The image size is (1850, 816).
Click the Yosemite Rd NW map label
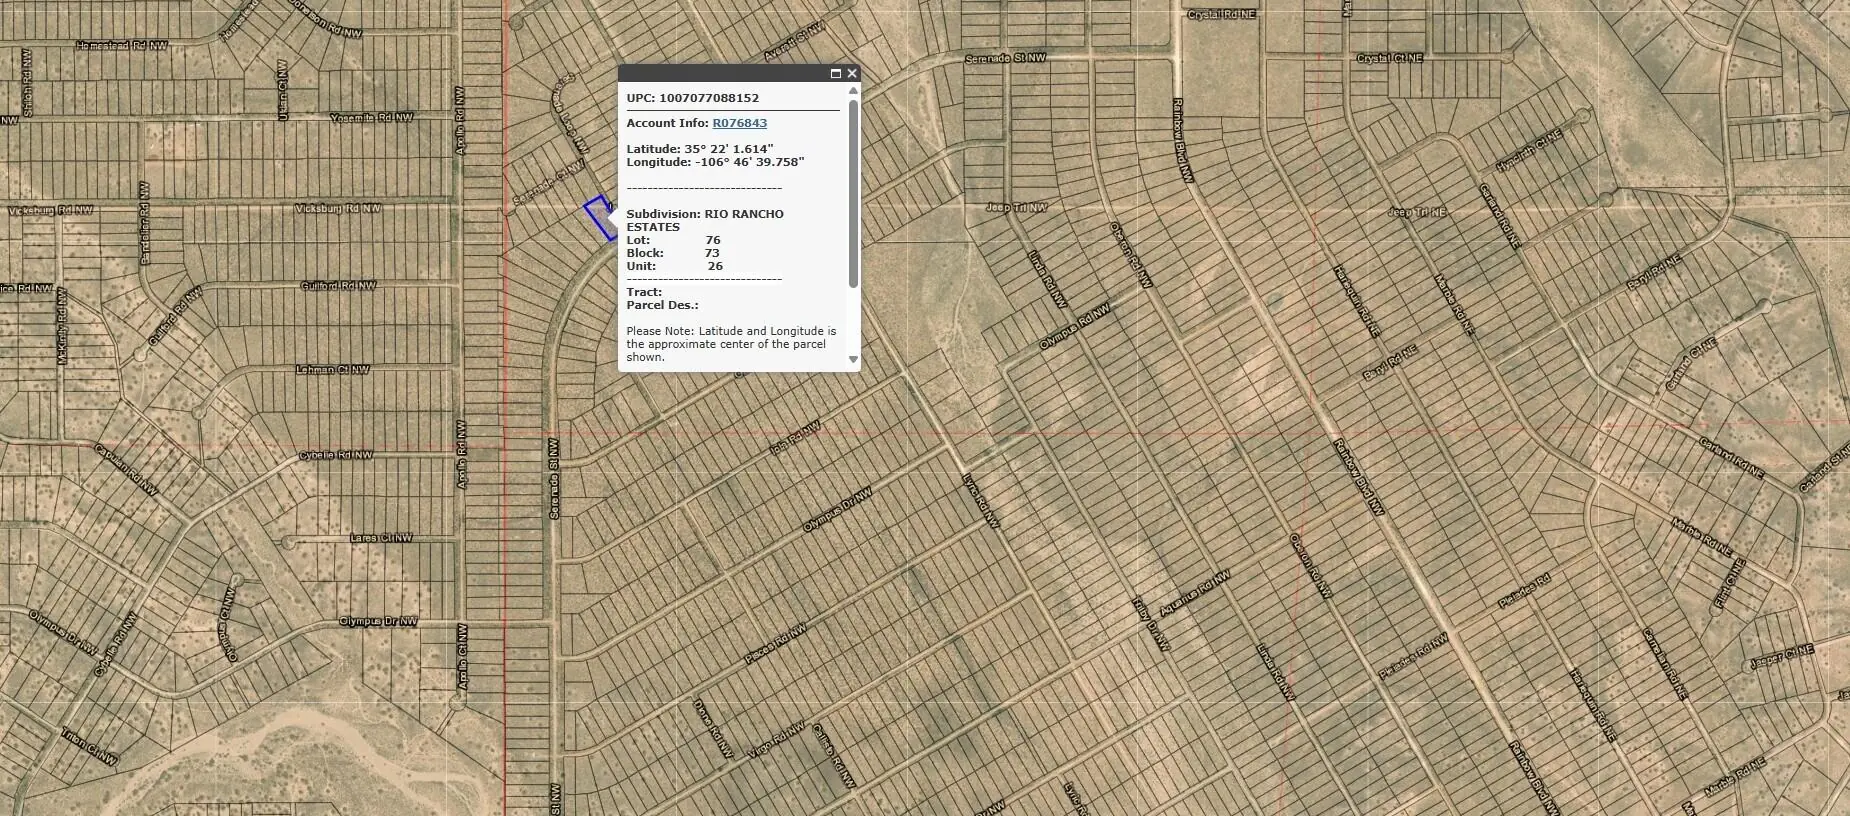click(372, 118)
